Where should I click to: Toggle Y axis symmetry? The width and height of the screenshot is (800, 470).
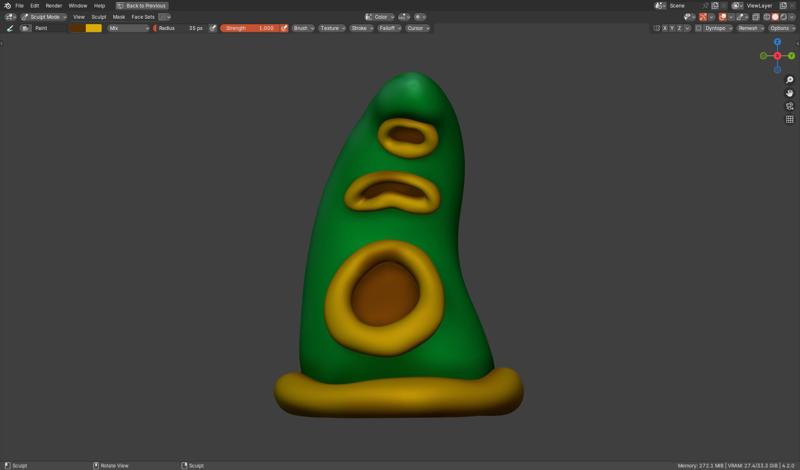pyautogui.click(x=672, y=28)
